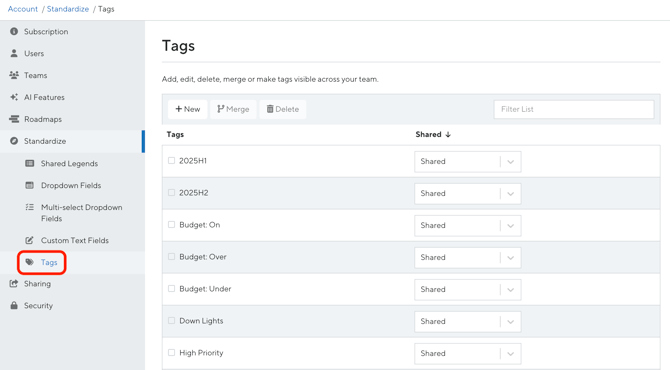Tick the checkbox for 2025H1 tag
Viewport: 670px width, 370px height.
click(171, 161)
